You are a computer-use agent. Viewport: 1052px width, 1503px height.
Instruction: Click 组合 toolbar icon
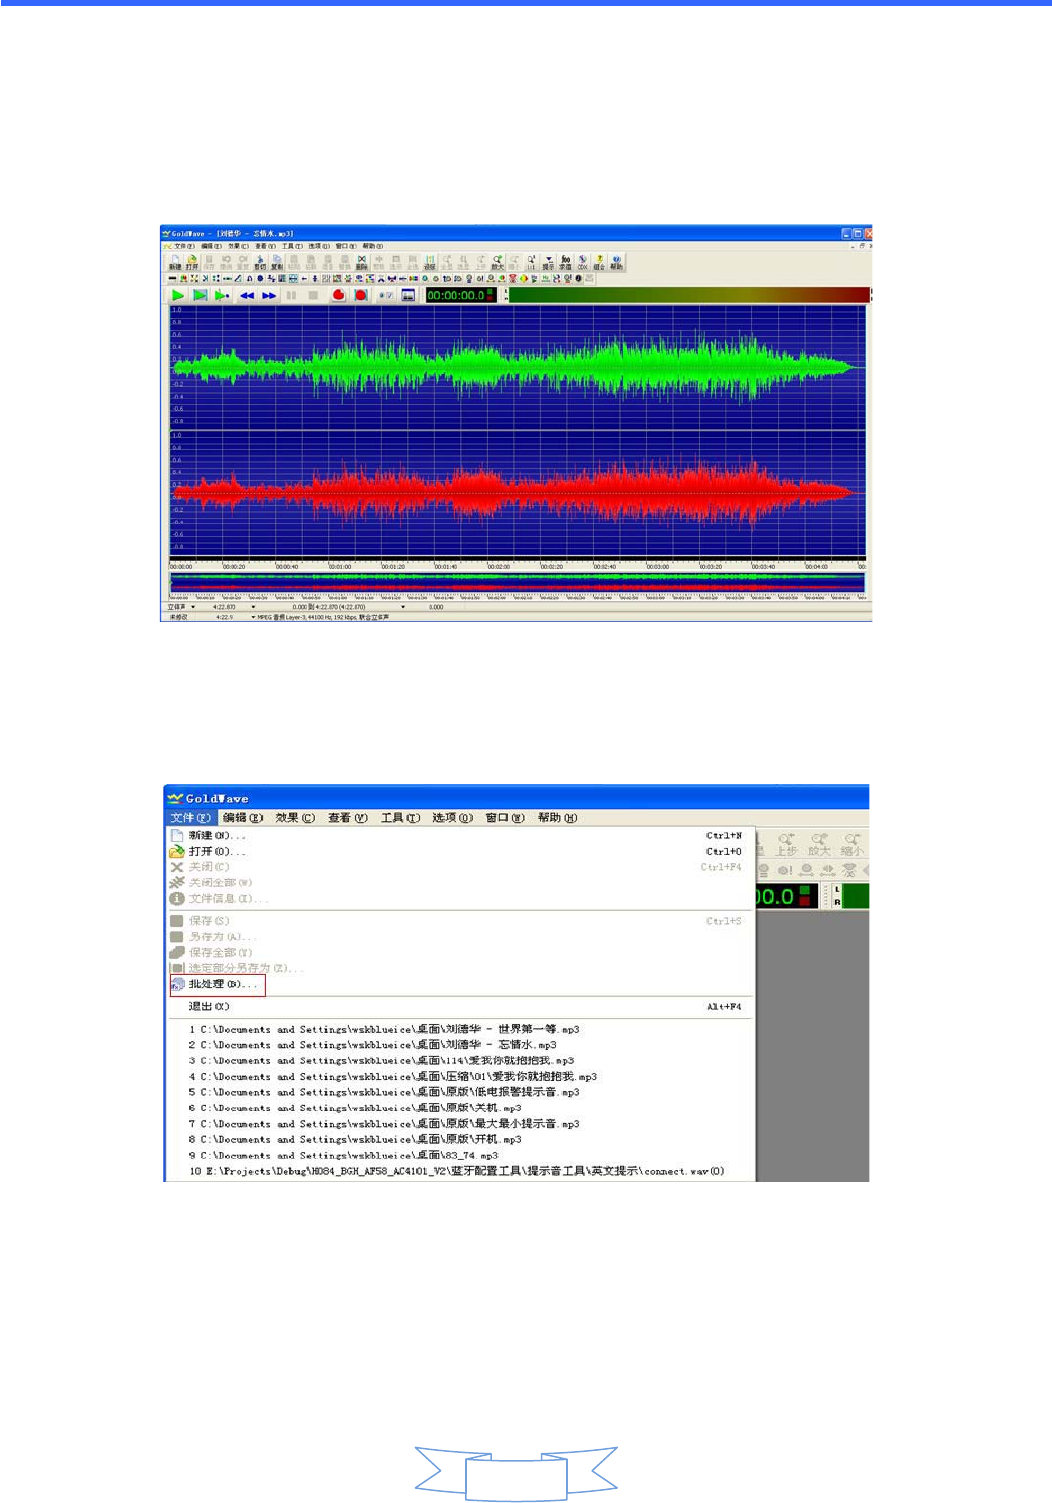(x=599, y=262)
